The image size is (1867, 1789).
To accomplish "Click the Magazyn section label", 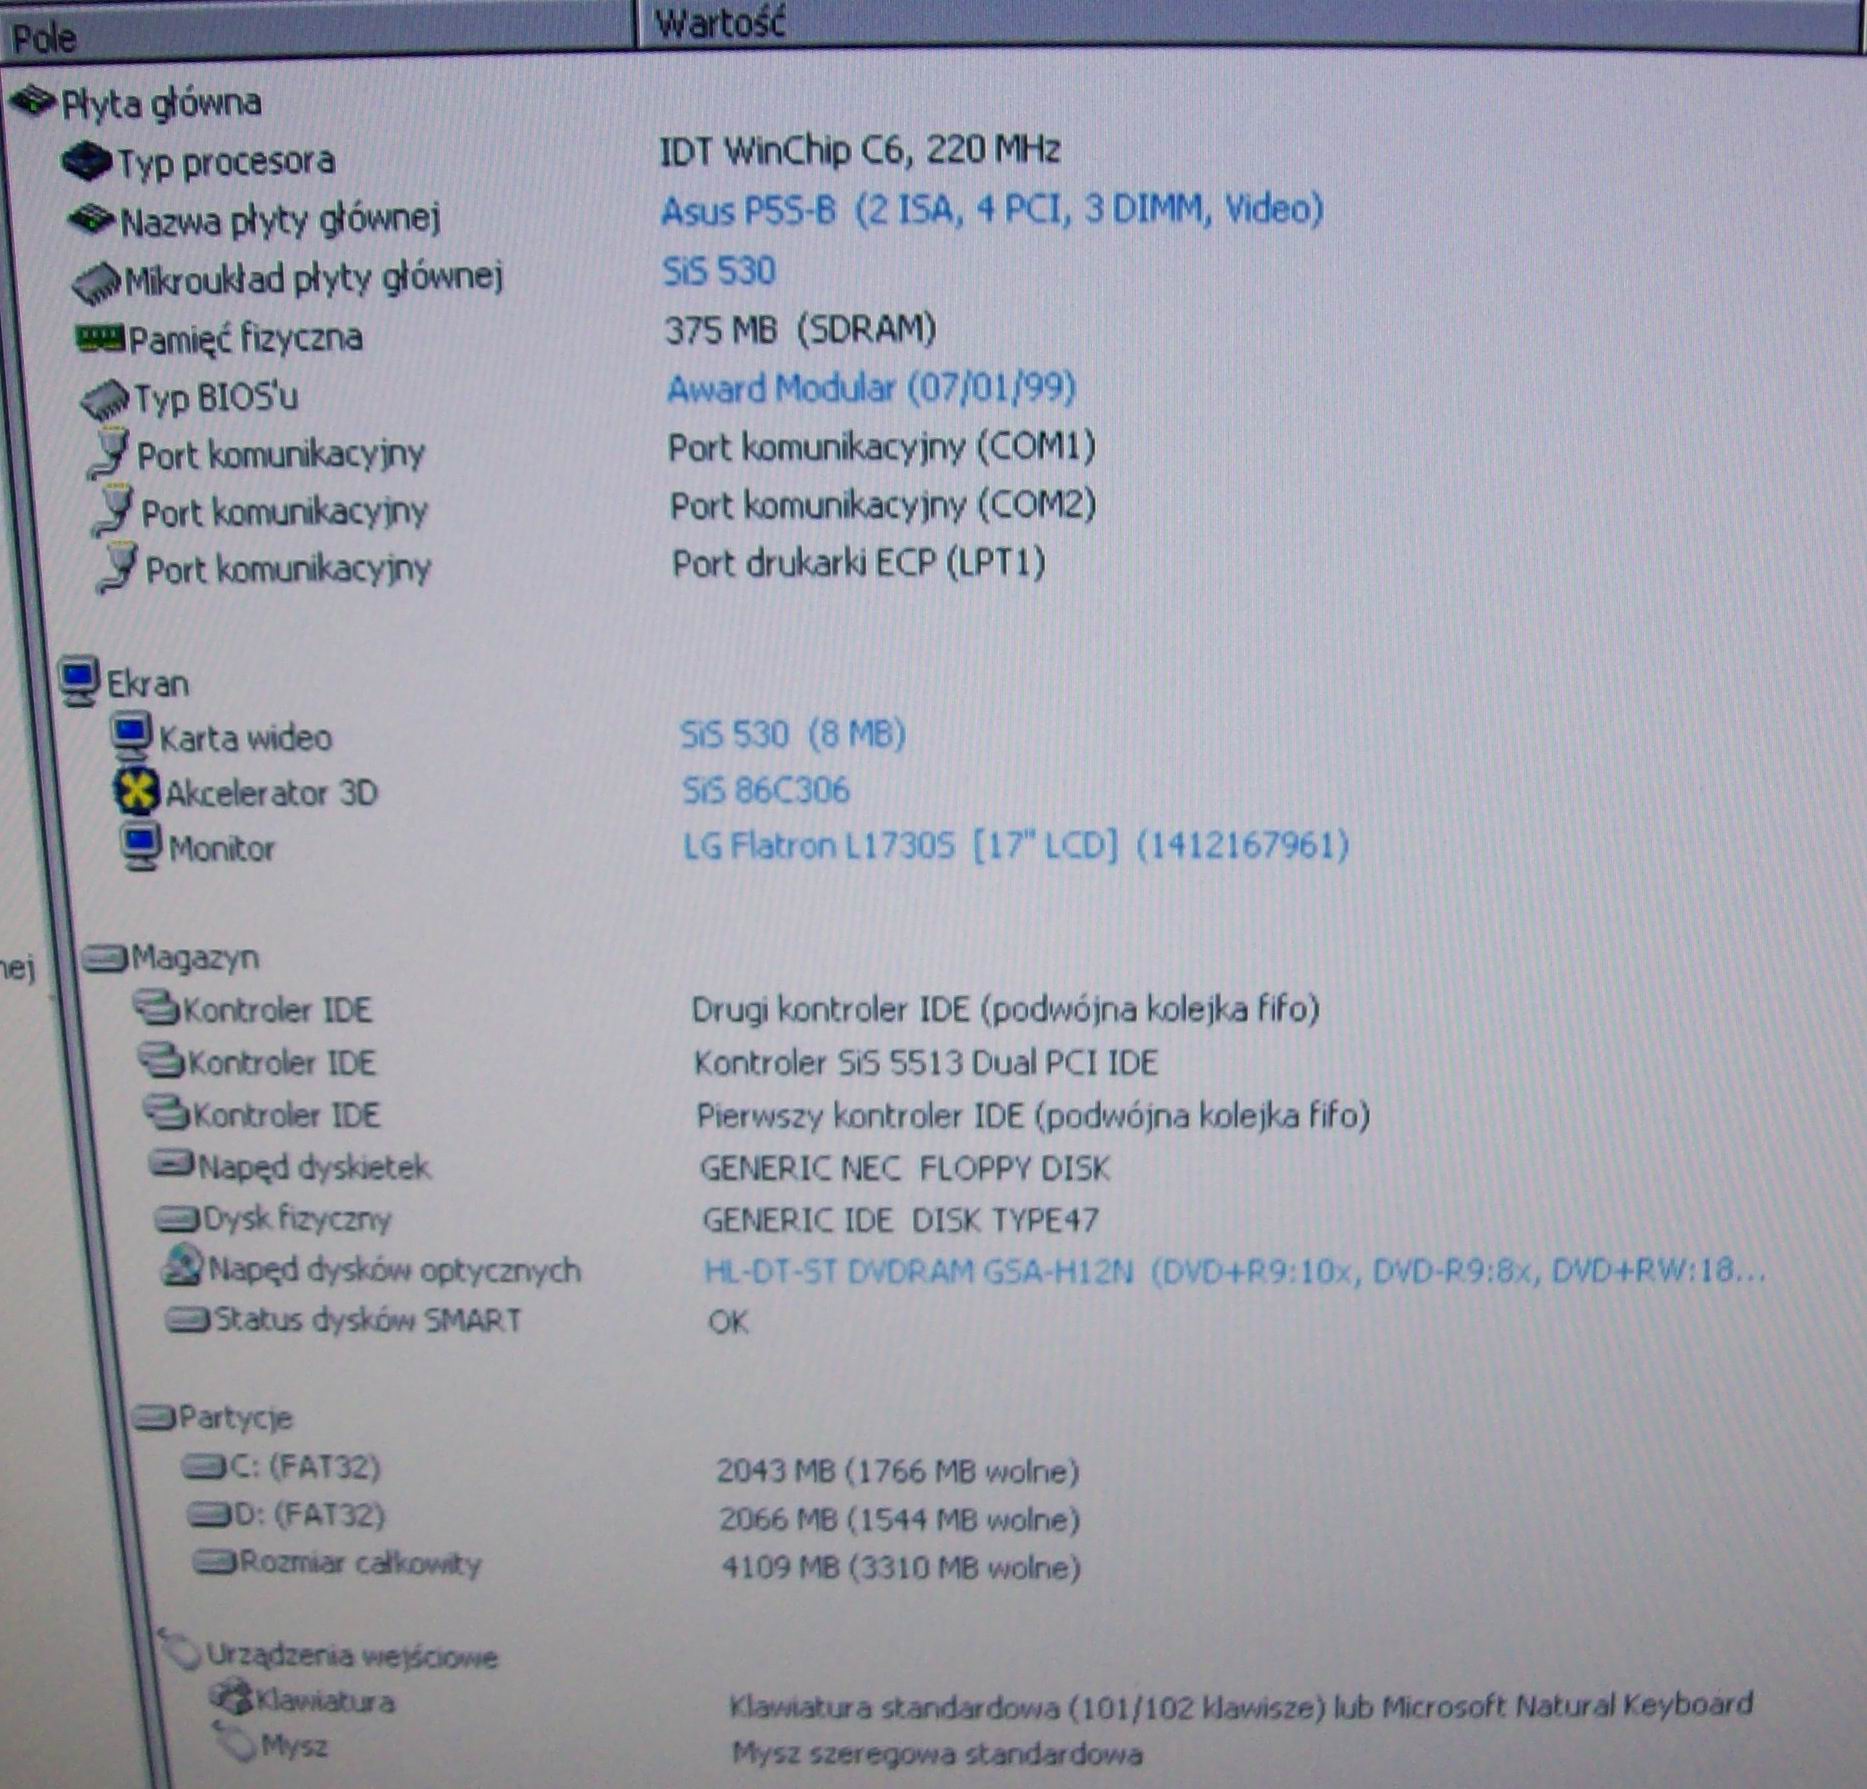I will tap(195, 958).
